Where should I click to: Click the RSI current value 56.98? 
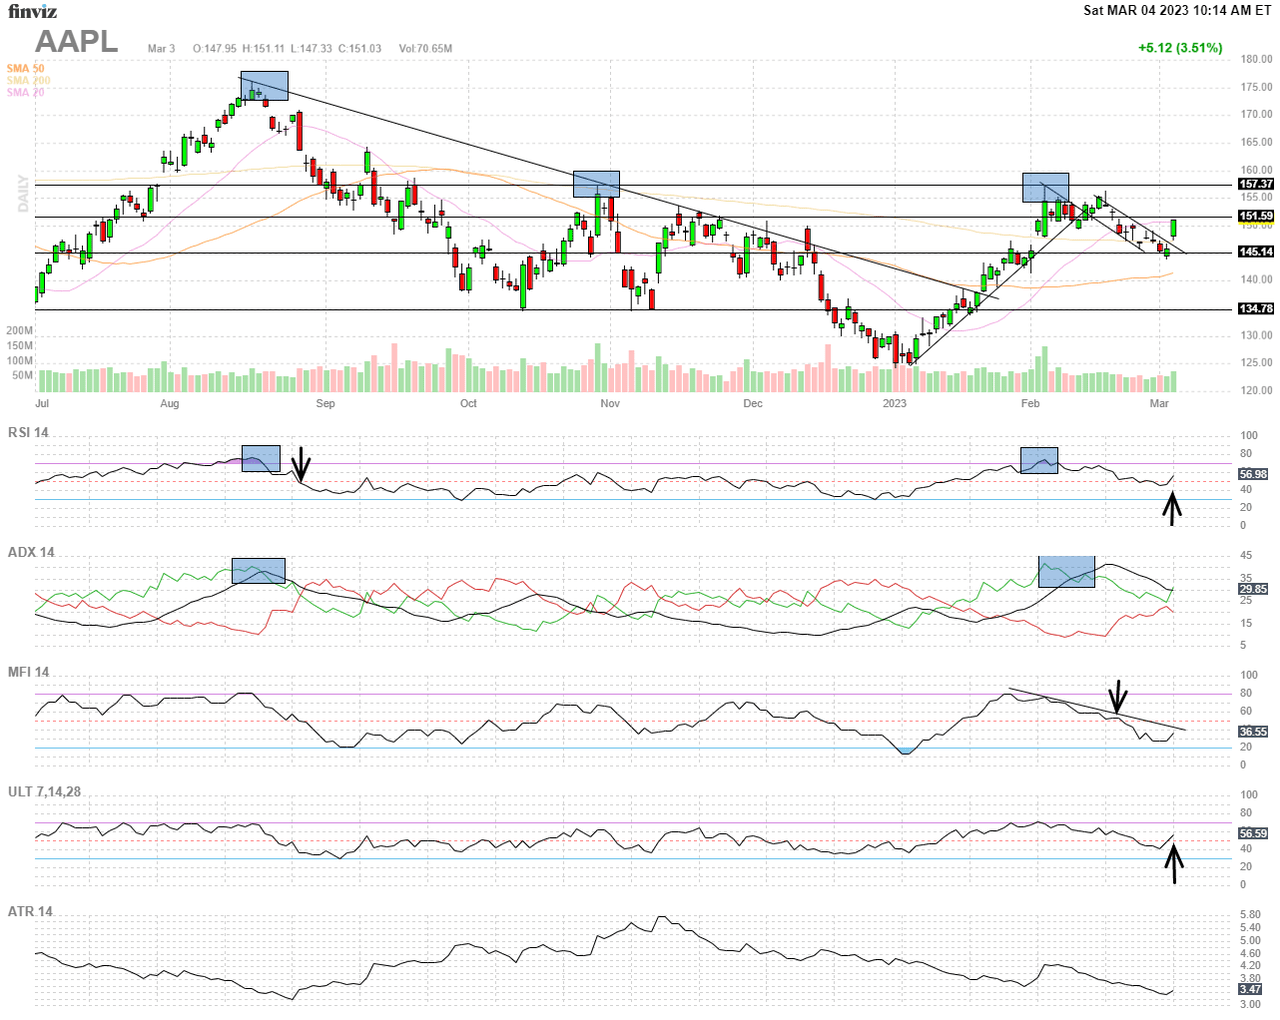click(1254, 474)
